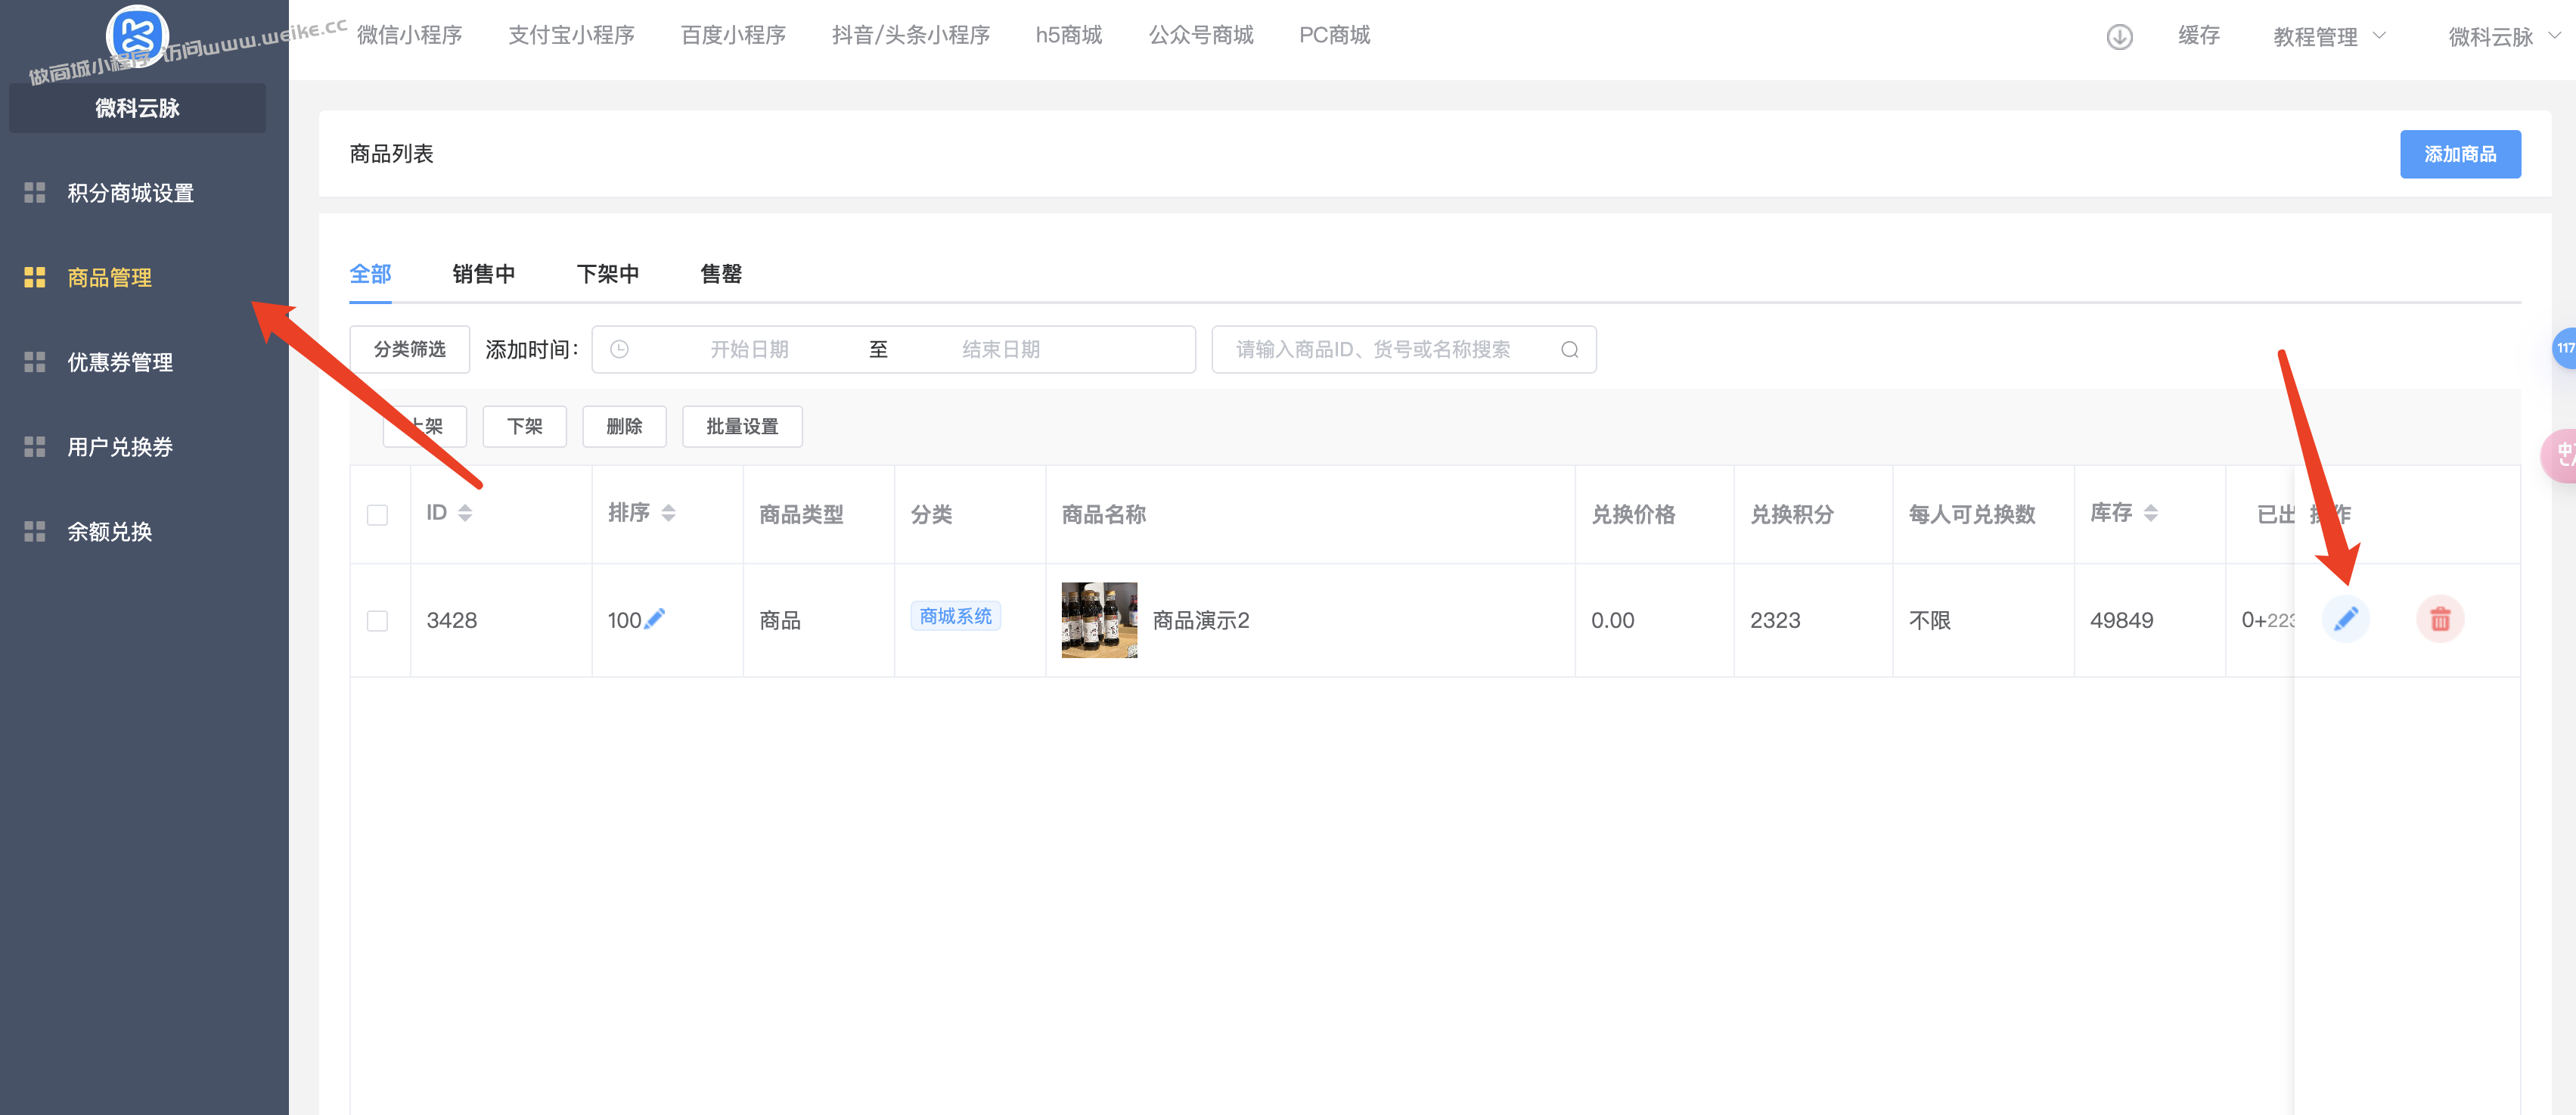Click the 下架 batch button
The width and height of the screenshot is (2576, 1115).
524,426
